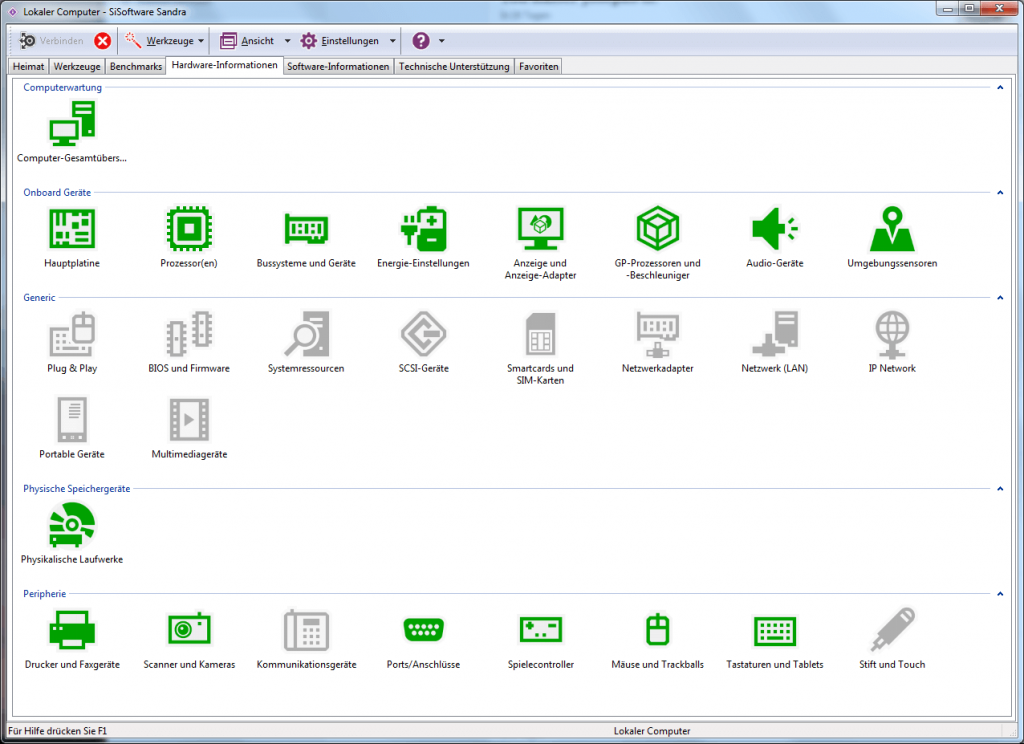This screenshot has width=1024, height=744.
Task: Open the Audio-Geräte icon
Action: 774,230
